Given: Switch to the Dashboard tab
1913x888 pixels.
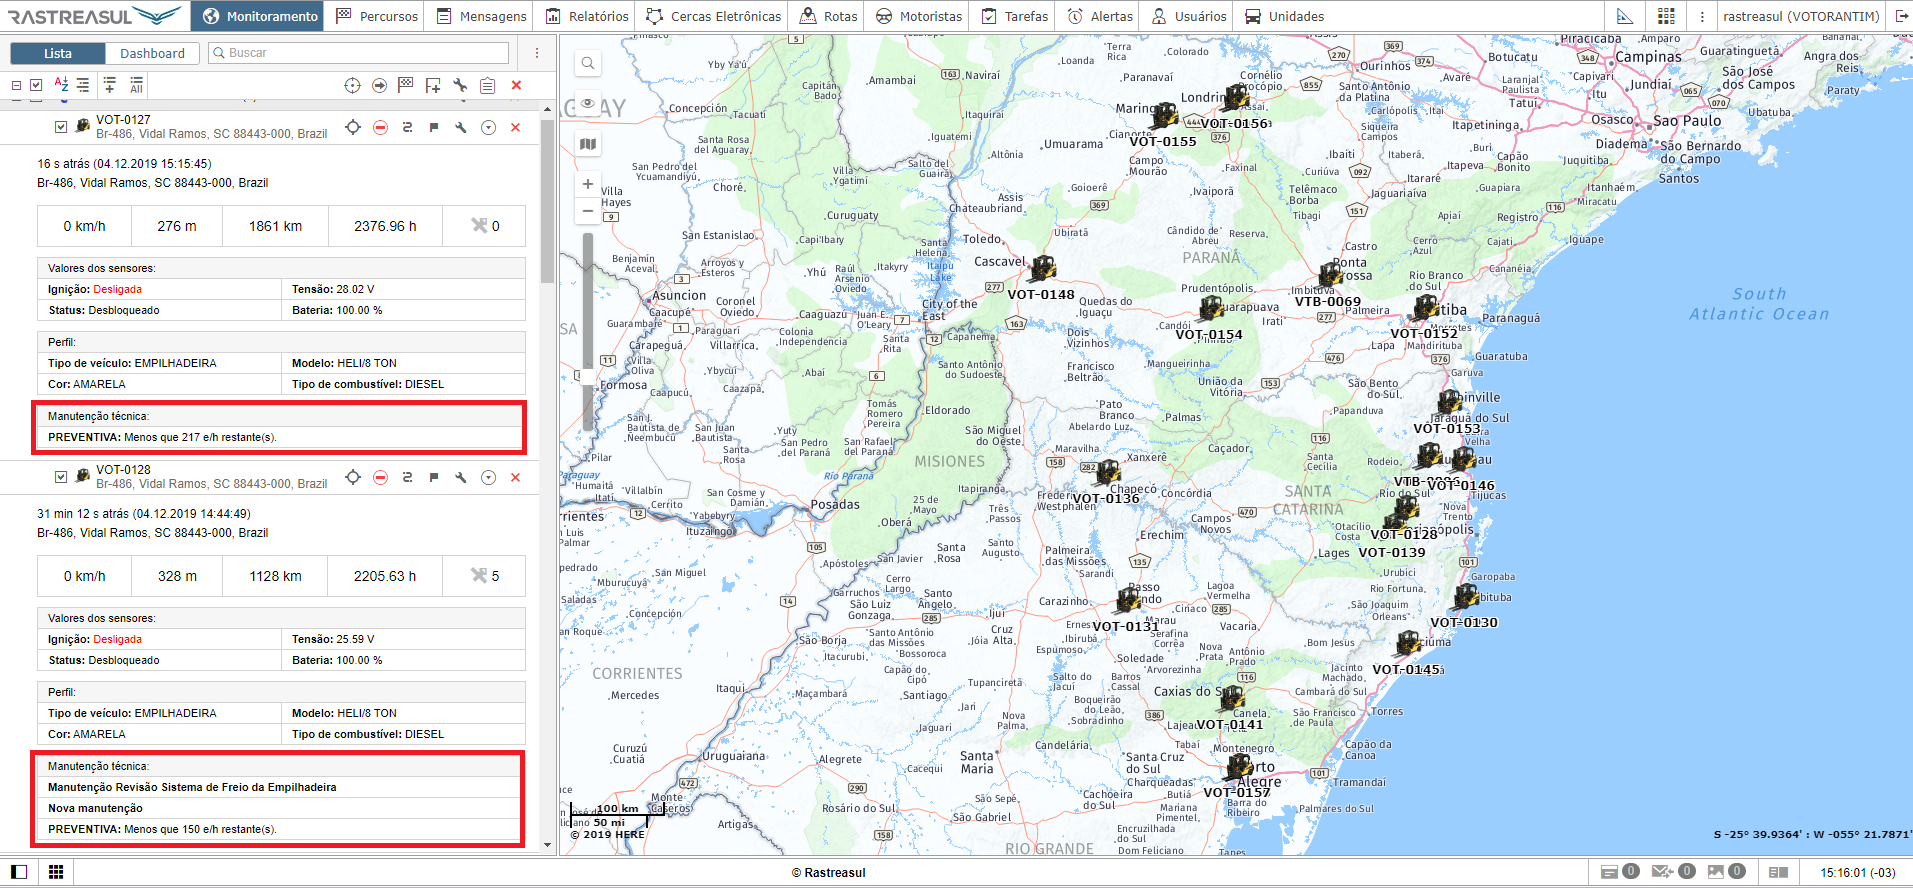Looking at the screenshot, I should 152,53.
